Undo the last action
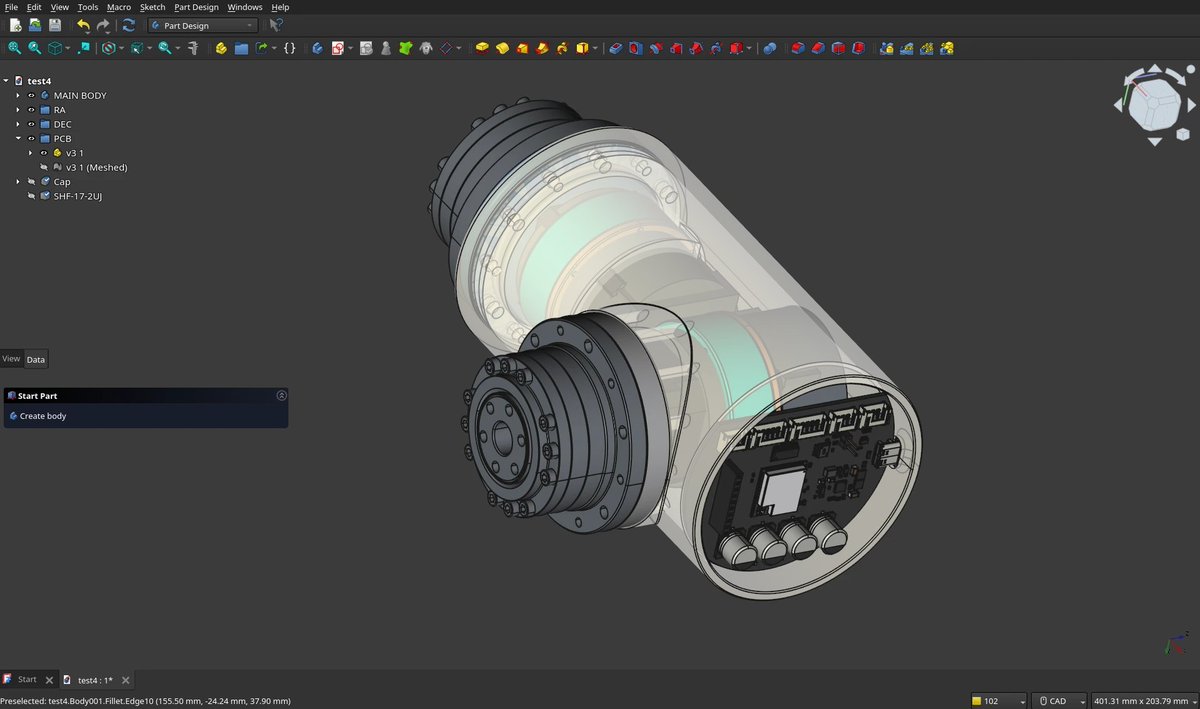Image resolution: width=1200 pixels, height=709 pixels. pos(83,25)
